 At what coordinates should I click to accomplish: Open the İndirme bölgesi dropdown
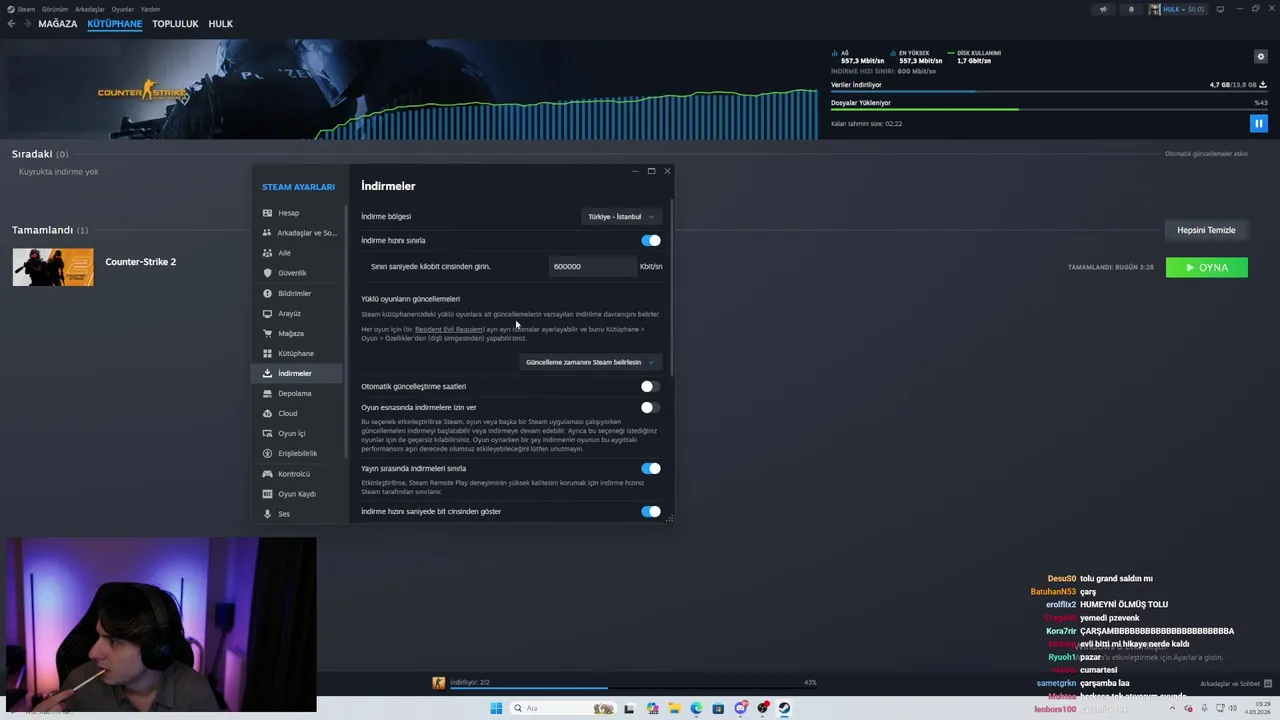coord(621,216)
